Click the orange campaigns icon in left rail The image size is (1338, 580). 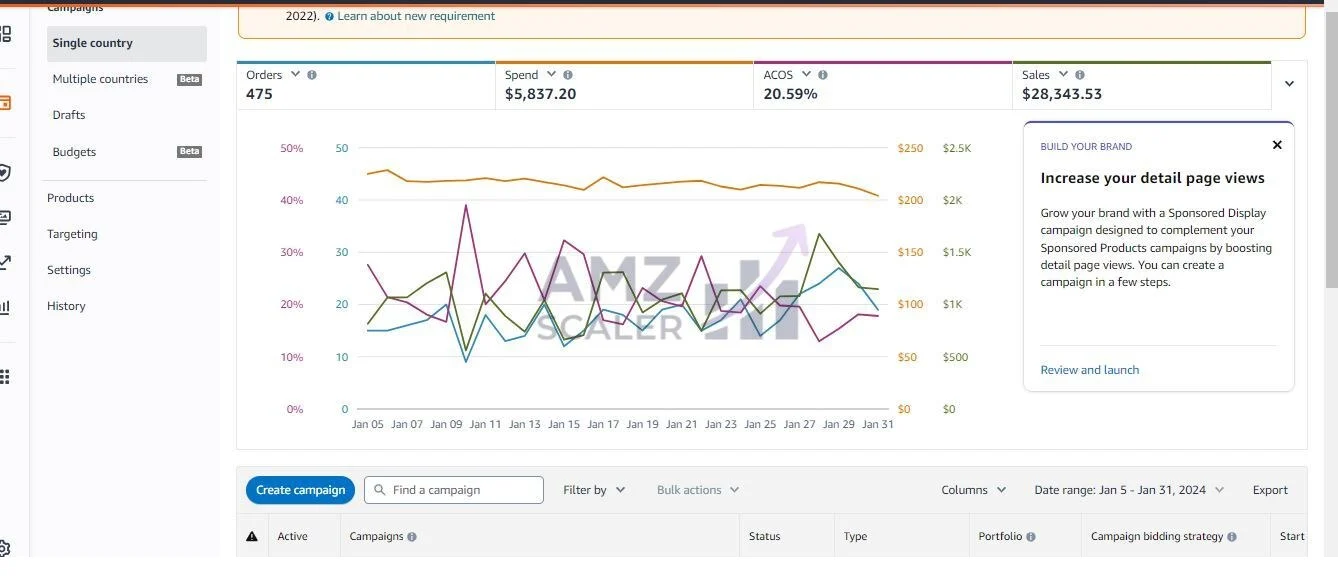click(5, 102)
